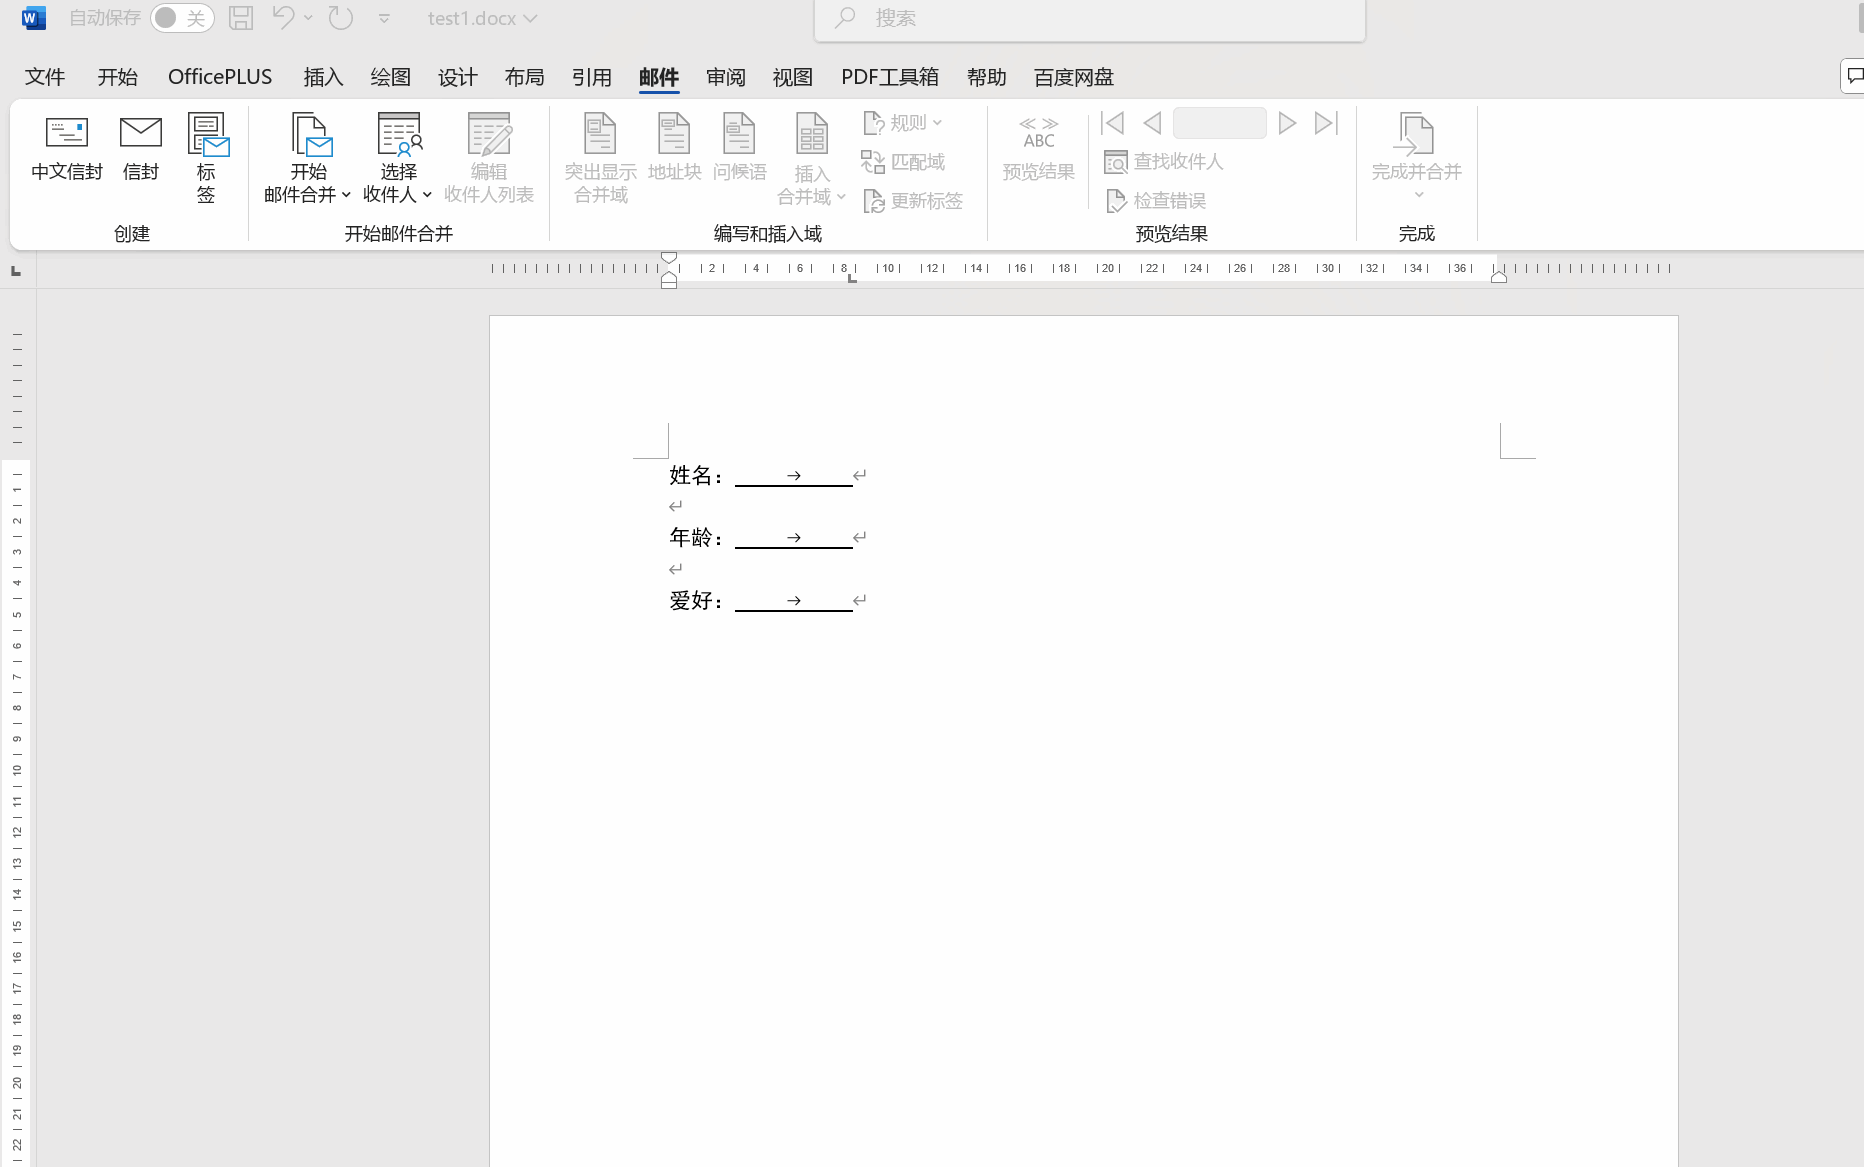
Task: Click the Save icon in title bar
Action: tap(241, 18)
